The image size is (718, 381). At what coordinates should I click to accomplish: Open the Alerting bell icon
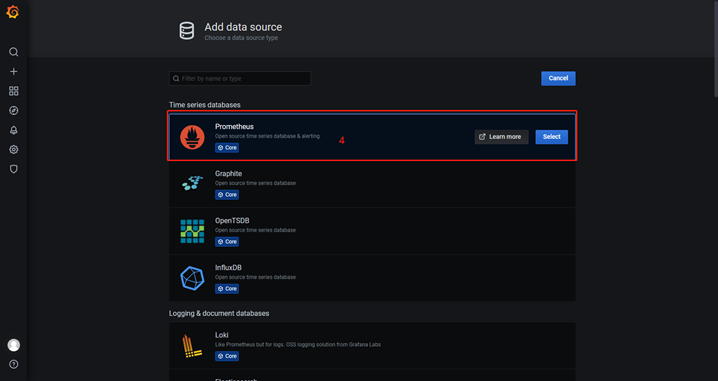[14, 130]
